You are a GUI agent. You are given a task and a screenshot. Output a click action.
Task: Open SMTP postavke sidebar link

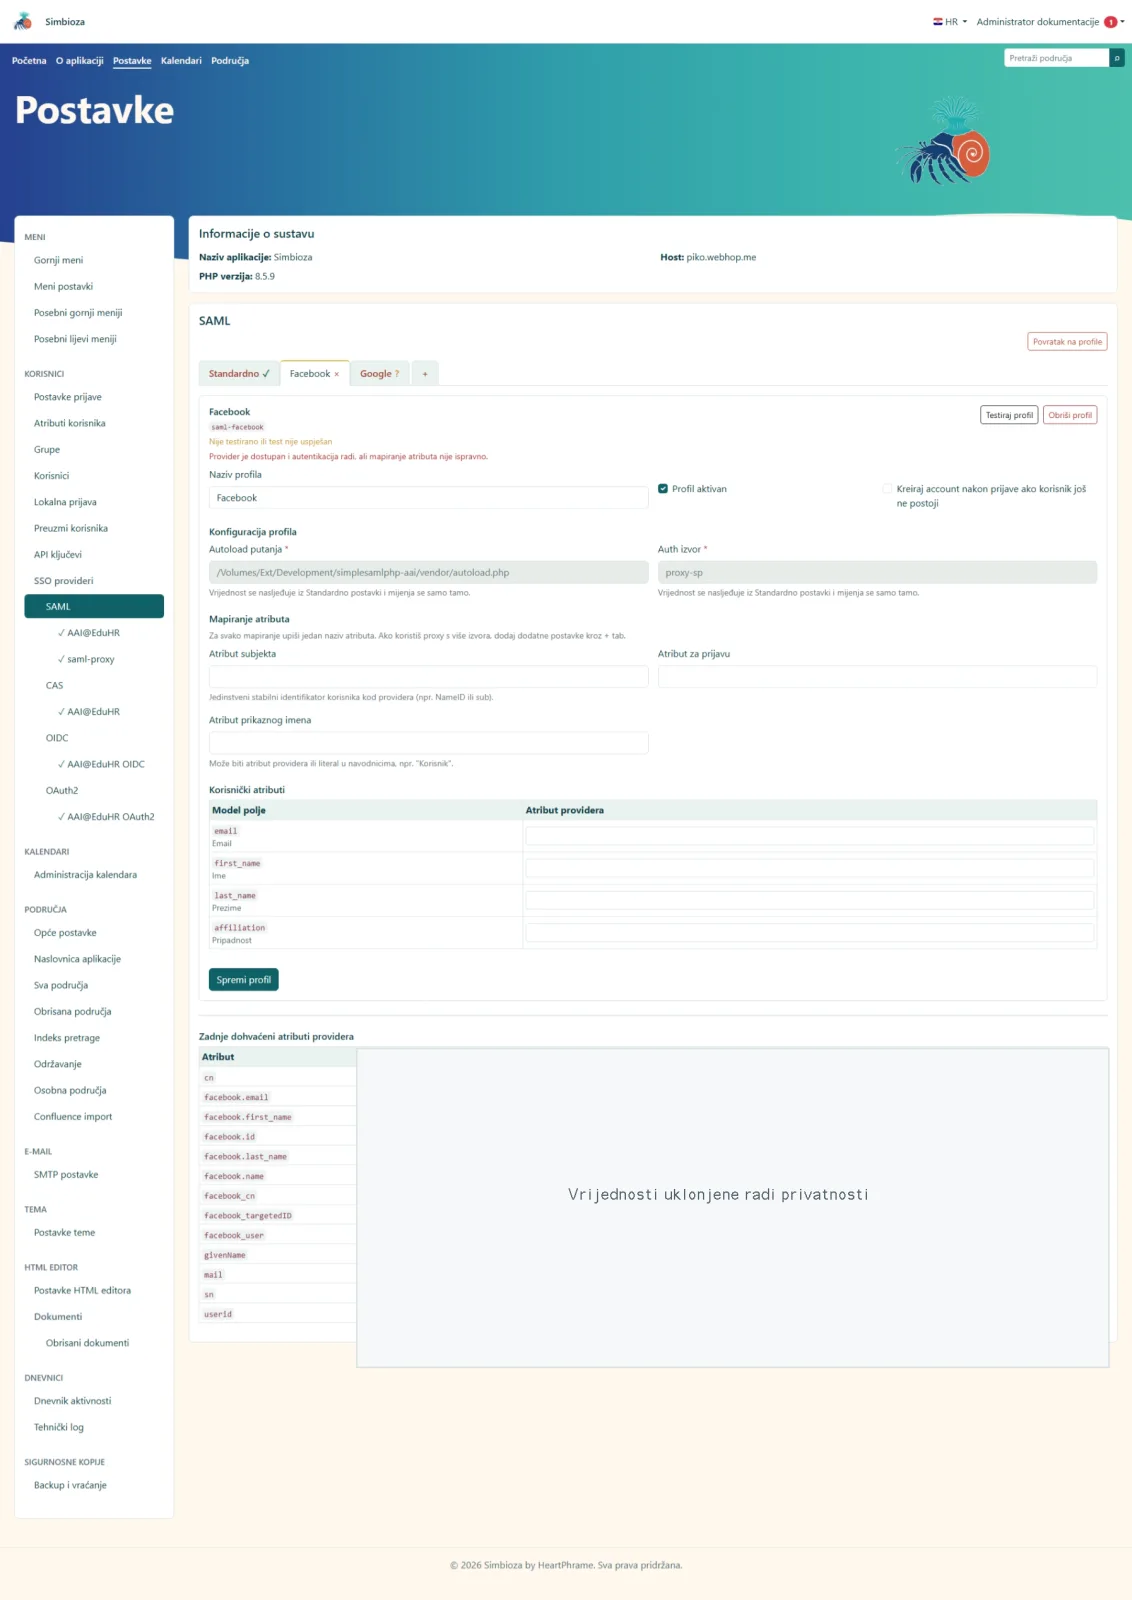coord(66,1175)
